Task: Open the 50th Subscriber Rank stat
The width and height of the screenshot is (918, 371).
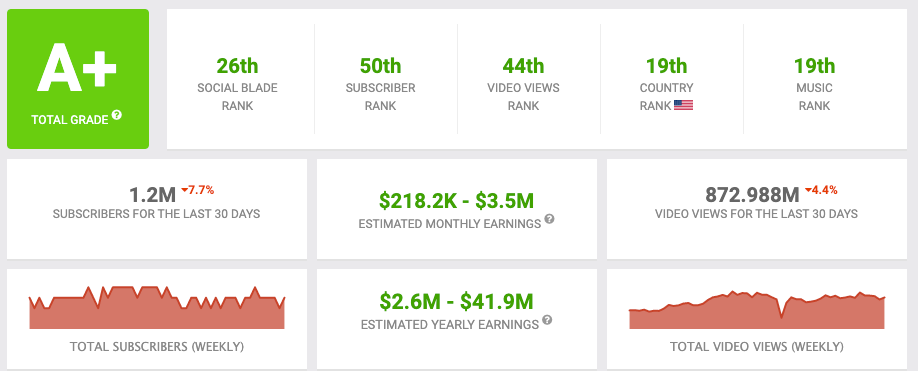Action: point(380,83)
